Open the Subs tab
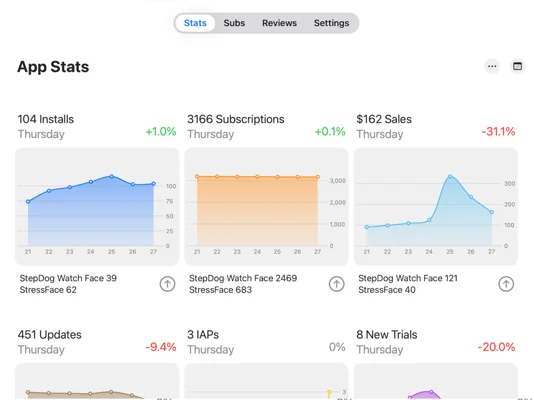The height and width of the screenshot is (400, 534). tap(234, 23)
